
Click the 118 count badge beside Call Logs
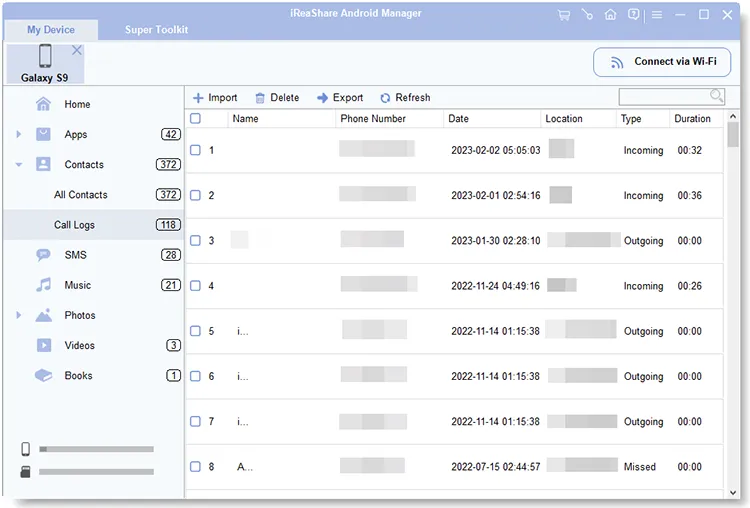pos(168,224)
